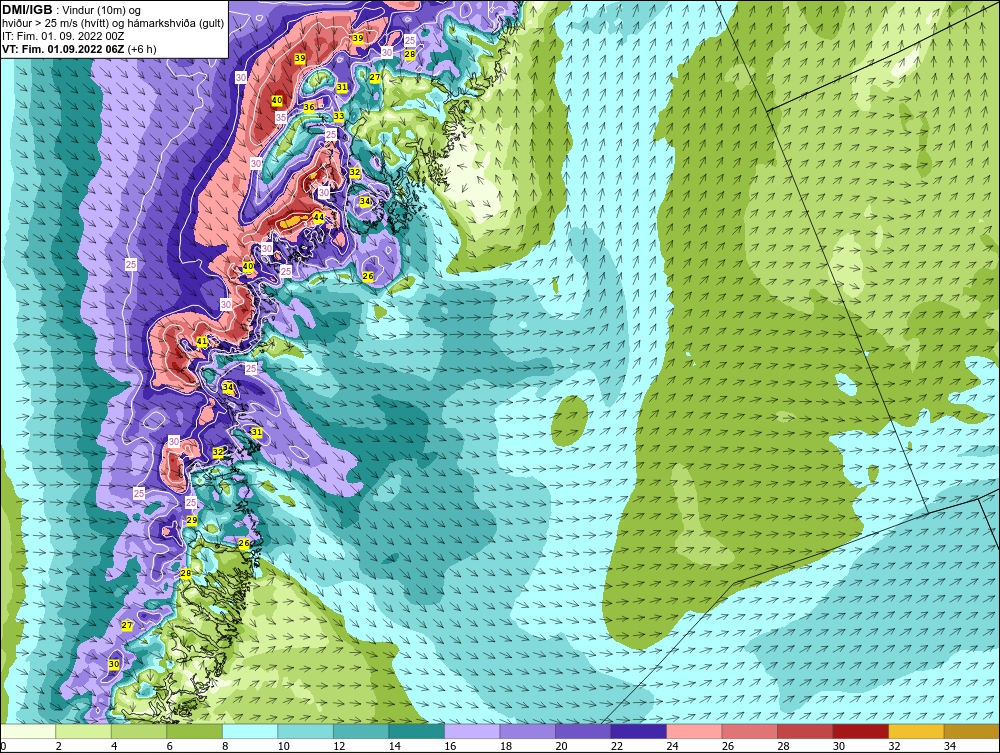Image resolution: width=1000 pixels, height=753 pixels.
Task: Click the yellow 30 gust label
Action: pos(114,664)
